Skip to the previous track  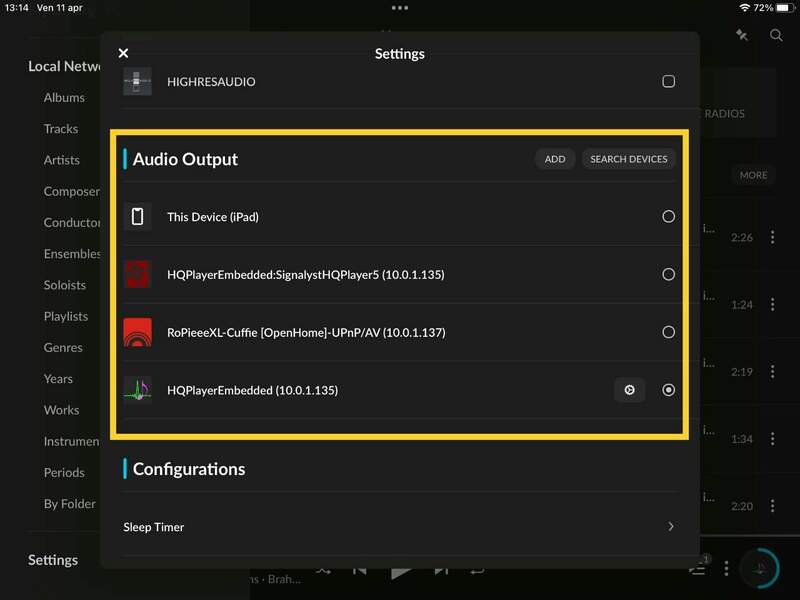pyautogui.click(x=360, y=571)
